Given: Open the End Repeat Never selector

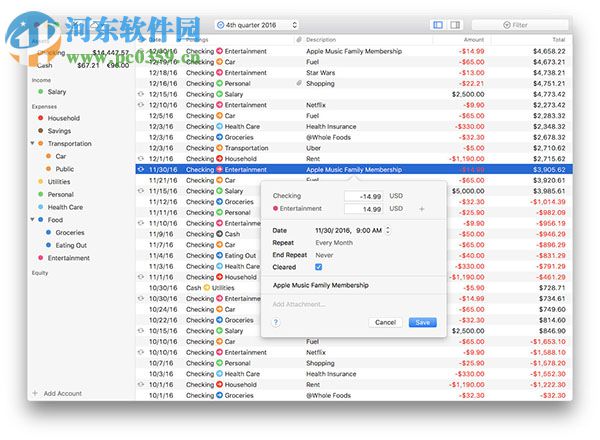Looking at the screenshot, I should [x=324, y=255].
